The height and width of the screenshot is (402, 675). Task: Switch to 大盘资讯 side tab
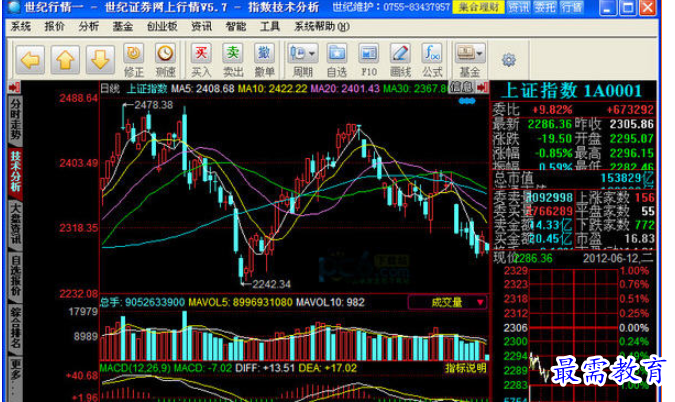[15, 224]
